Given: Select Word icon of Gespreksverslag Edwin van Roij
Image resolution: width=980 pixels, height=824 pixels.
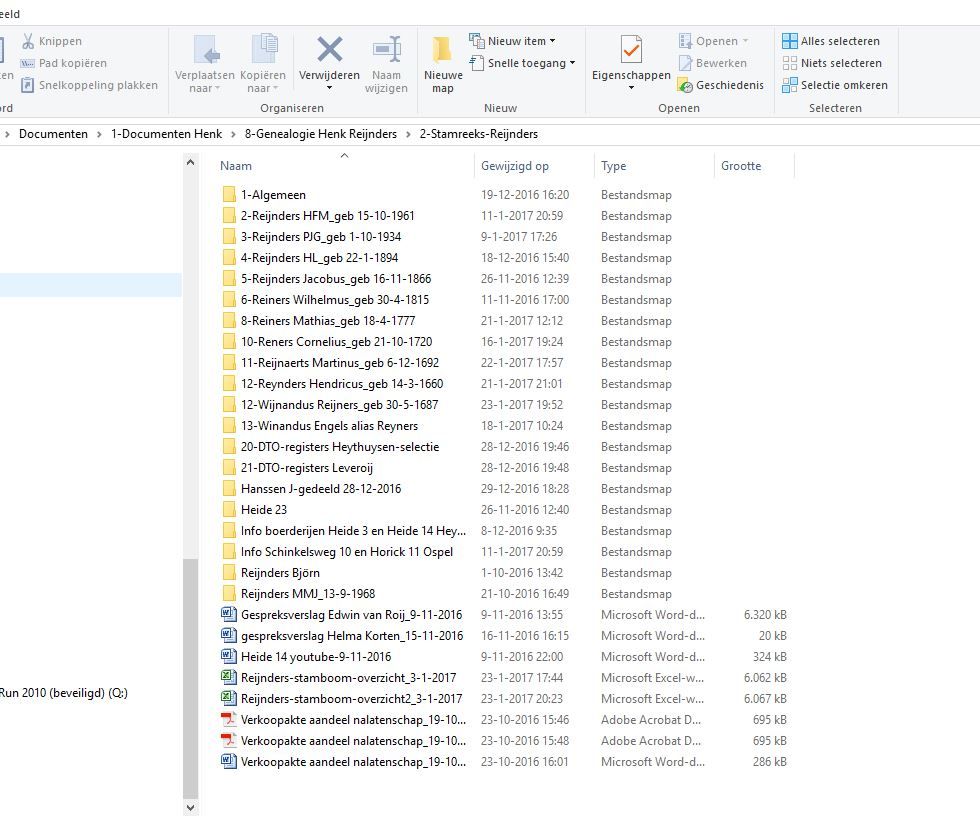Looking at the screenshot, I should [229, 615].
